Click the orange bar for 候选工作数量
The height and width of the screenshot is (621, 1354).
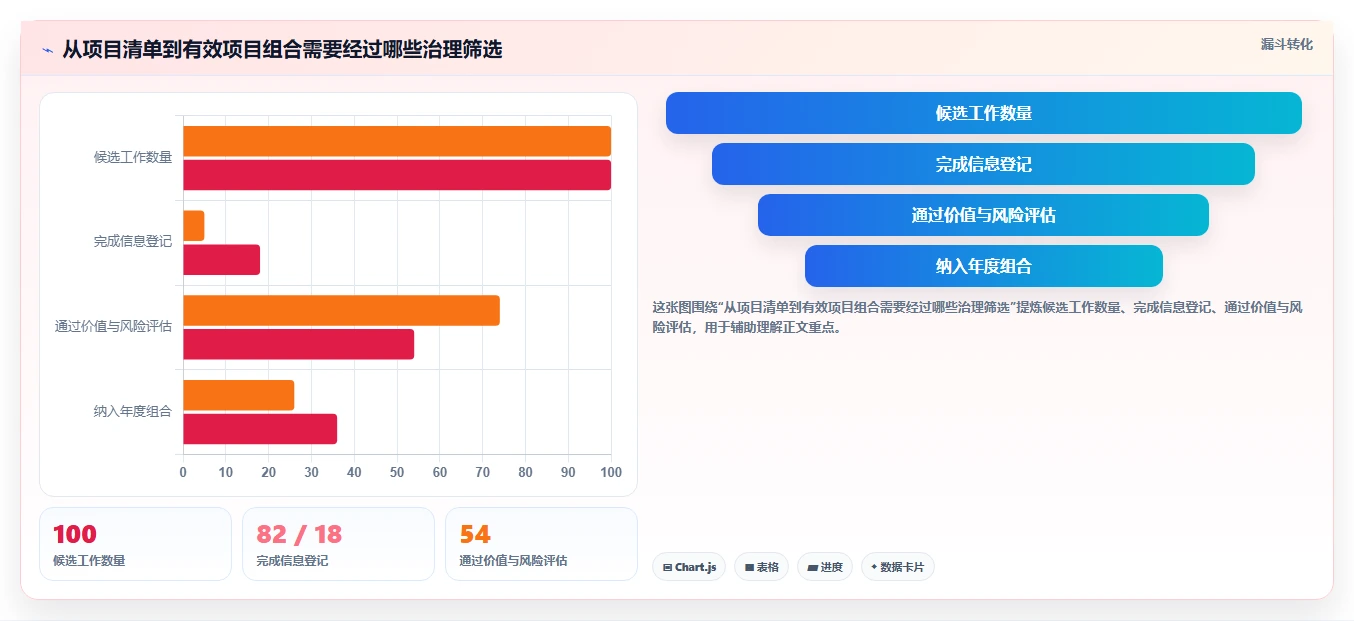pyautogui.click(x=397, y=141)
